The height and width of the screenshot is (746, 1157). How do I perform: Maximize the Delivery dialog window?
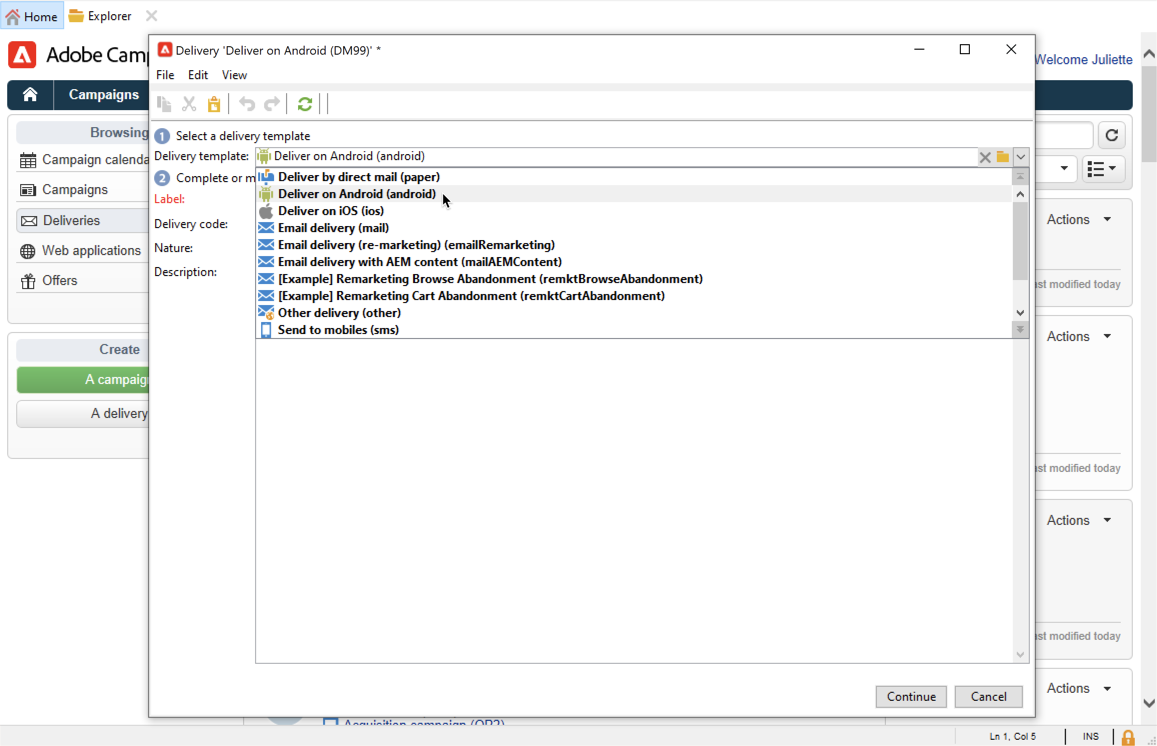pyautogui.click(x=964, y=49)
